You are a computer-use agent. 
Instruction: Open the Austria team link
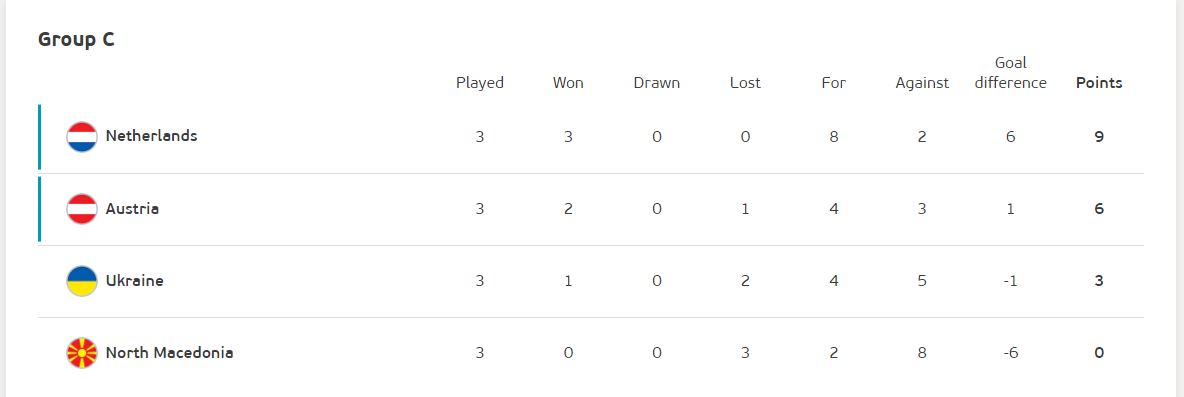[x=132, y=208]
